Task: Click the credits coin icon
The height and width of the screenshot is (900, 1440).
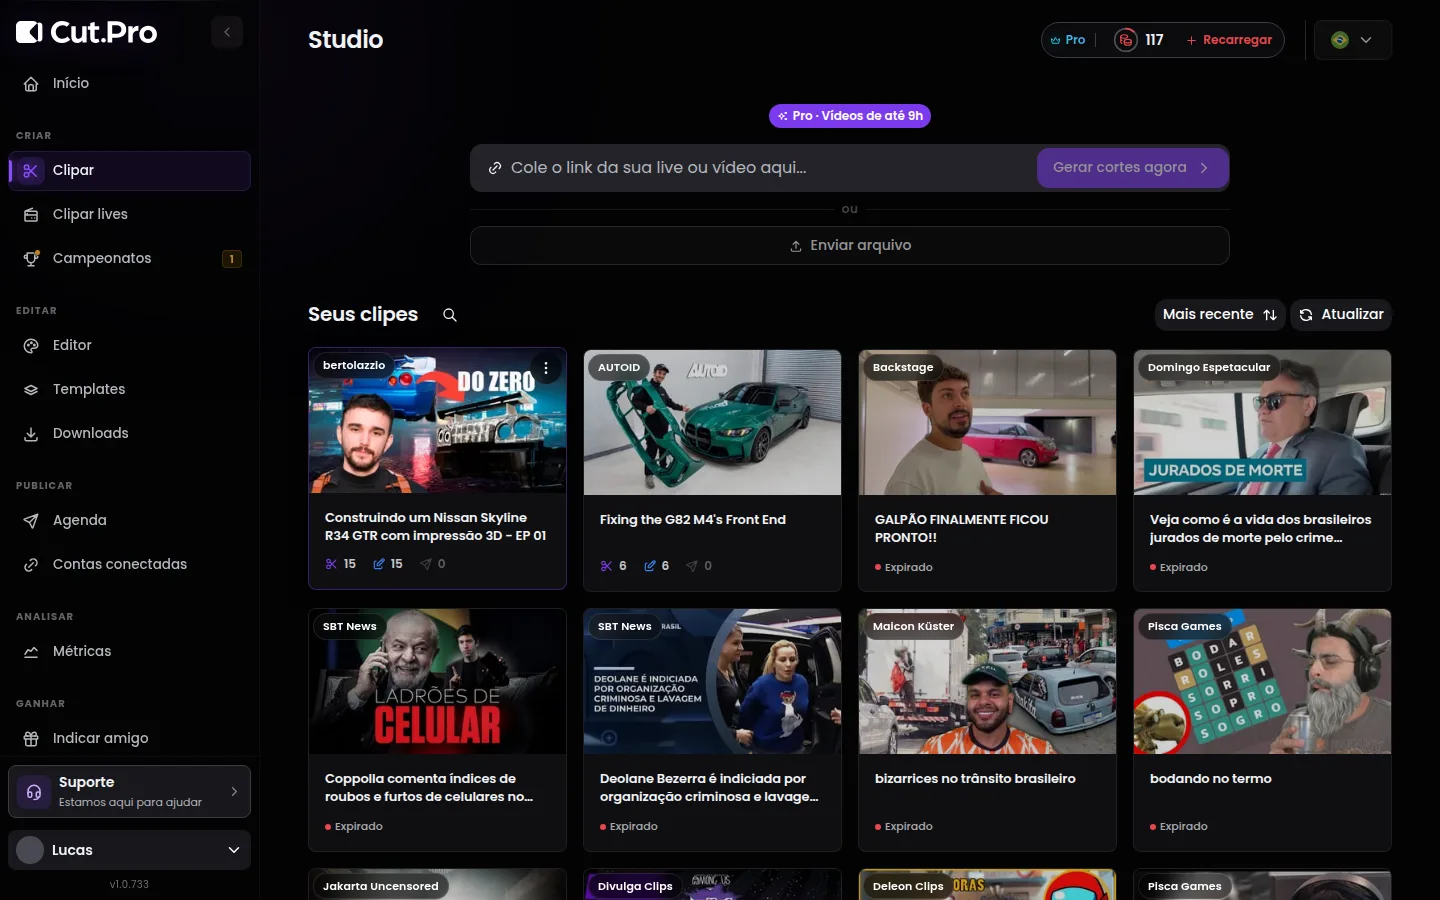Action: (1126, 40)
